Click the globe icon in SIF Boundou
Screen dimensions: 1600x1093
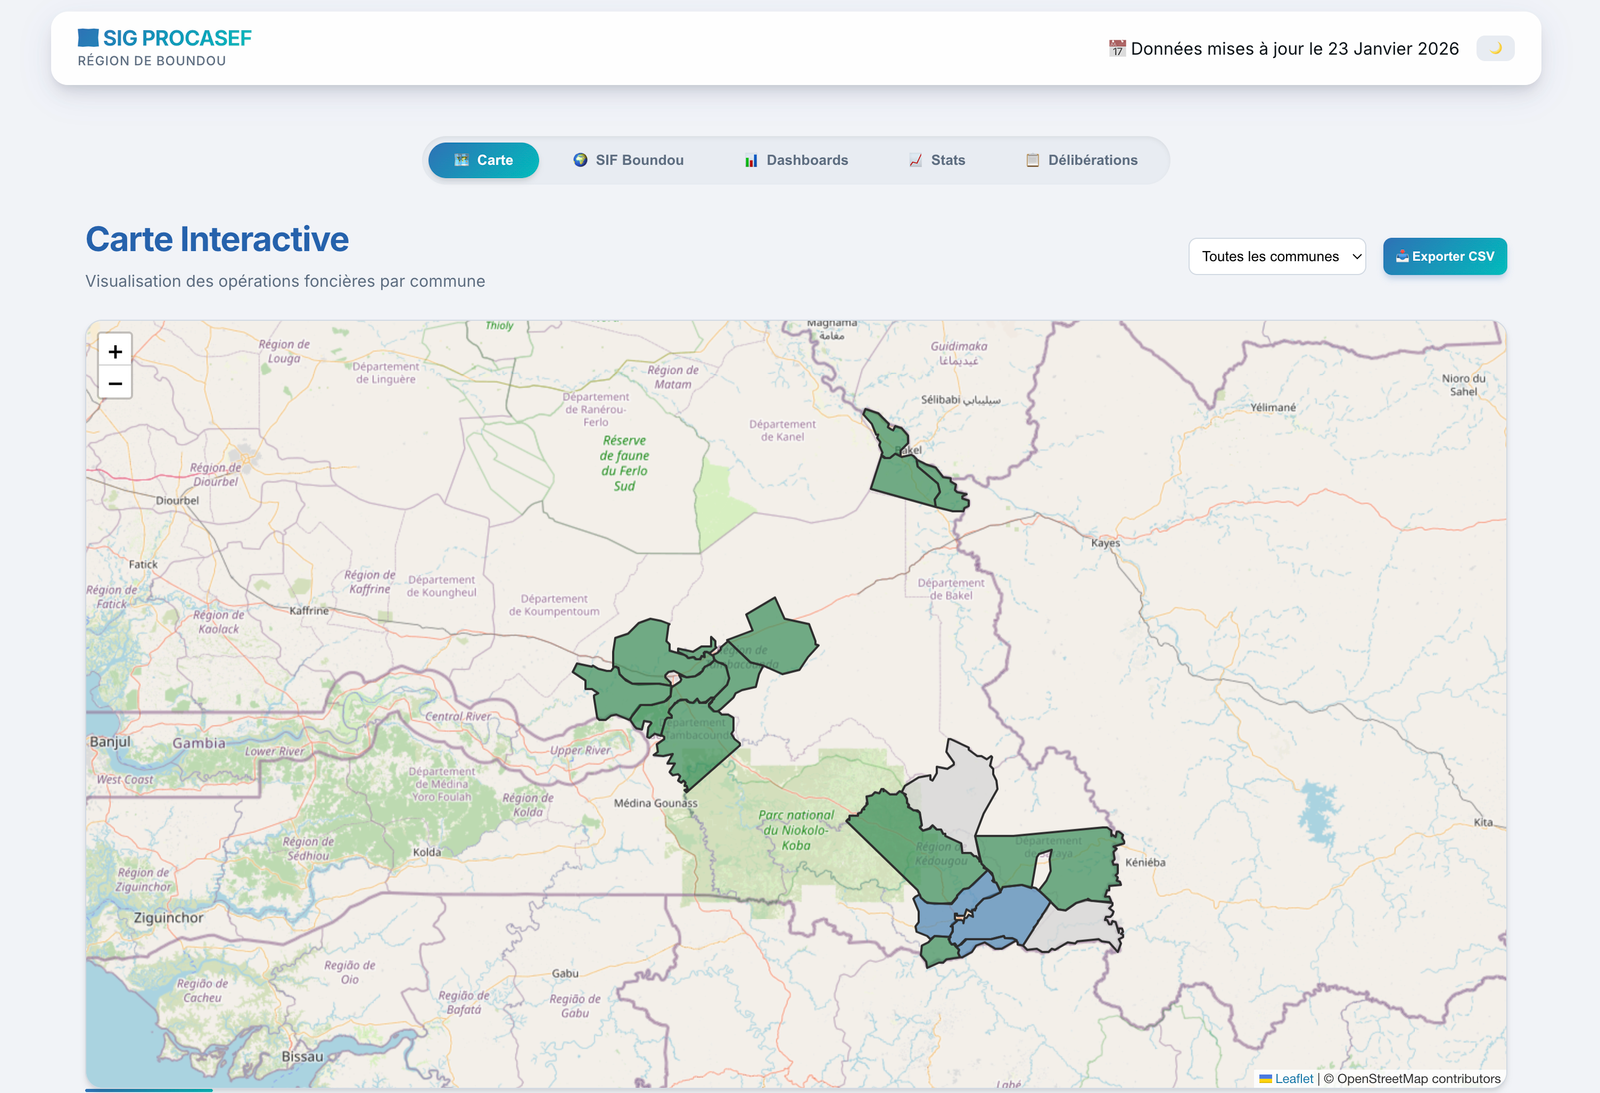(580, 160)
